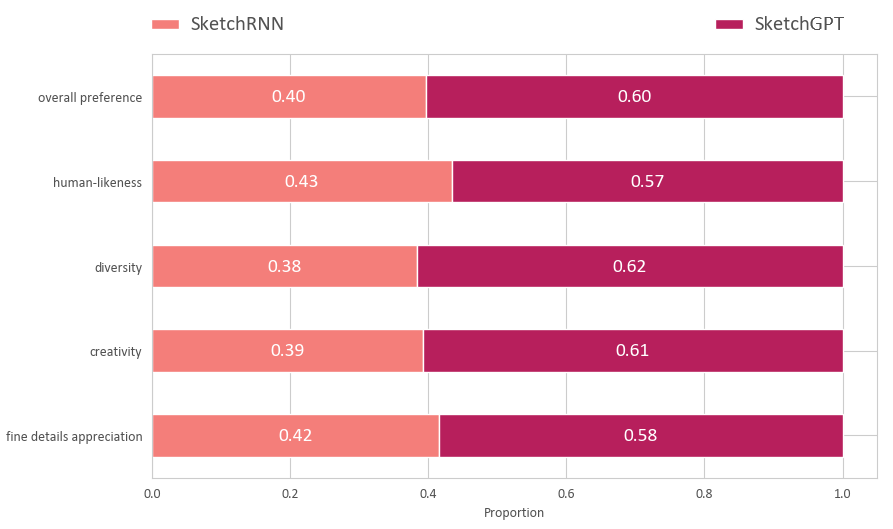Select the human-likeness SketchGPT bar segment
The image size is (893, 529).
click(647, 182)
